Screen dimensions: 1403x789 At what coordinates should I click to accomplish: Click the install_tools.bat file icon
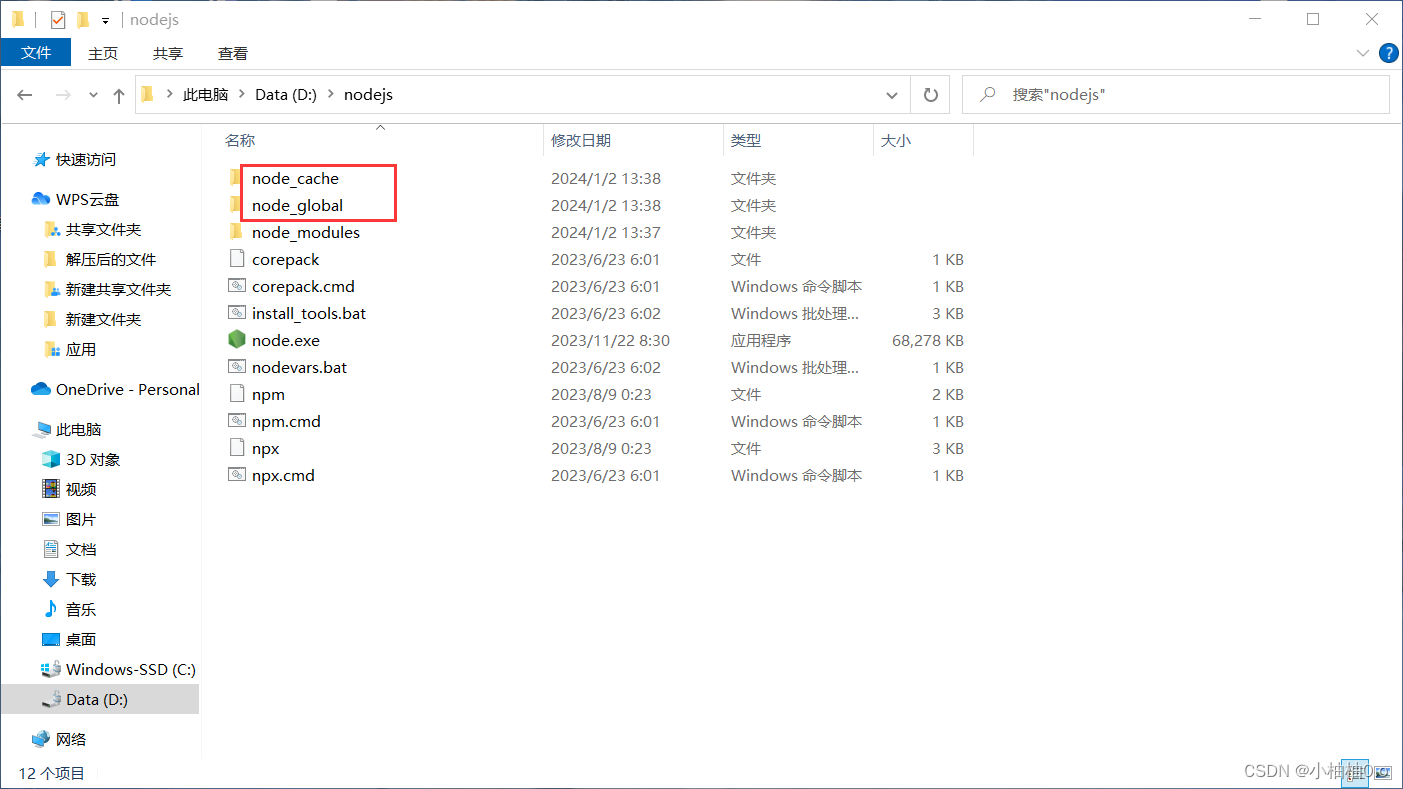236,313
